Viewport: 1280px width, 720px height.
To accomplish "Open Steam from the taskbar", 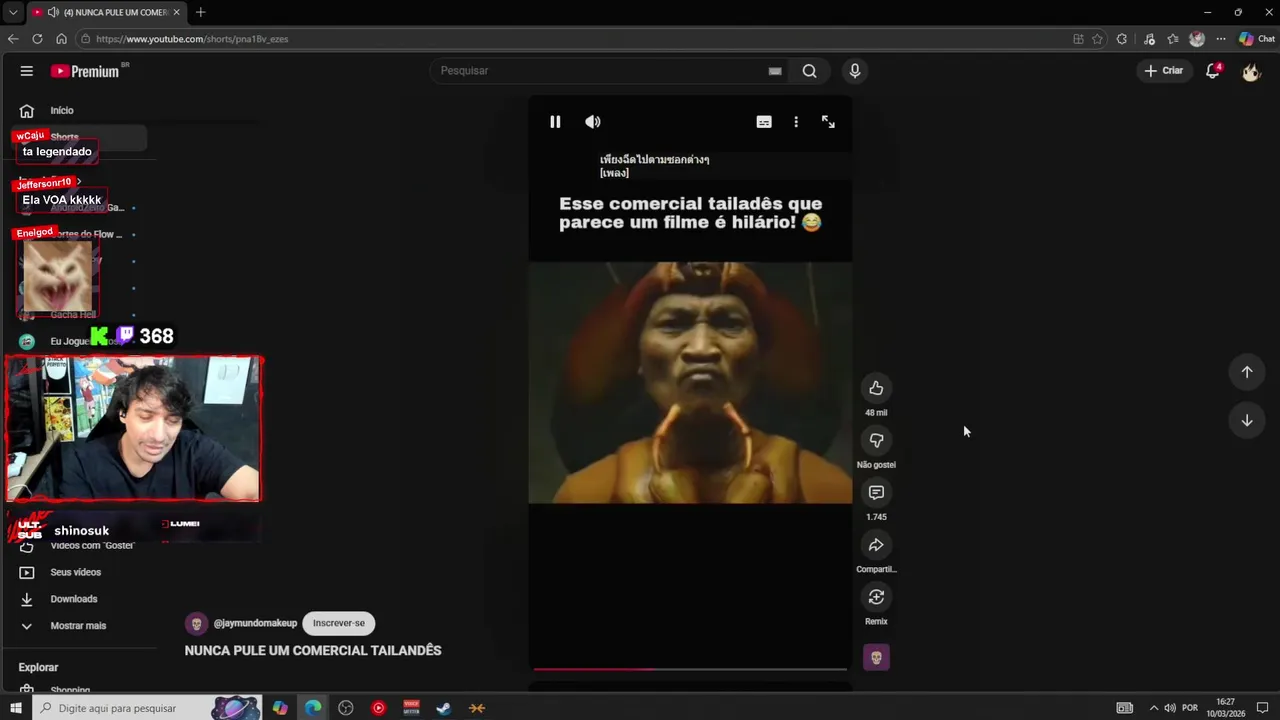I will pos(444,708).
